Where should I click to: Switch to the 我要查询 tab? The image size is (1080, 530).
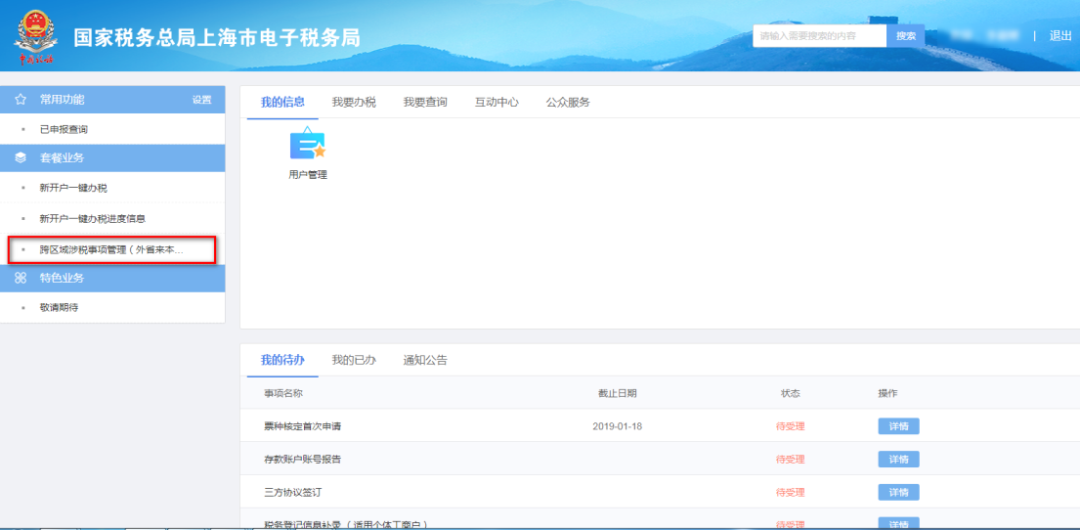[425, 102]
